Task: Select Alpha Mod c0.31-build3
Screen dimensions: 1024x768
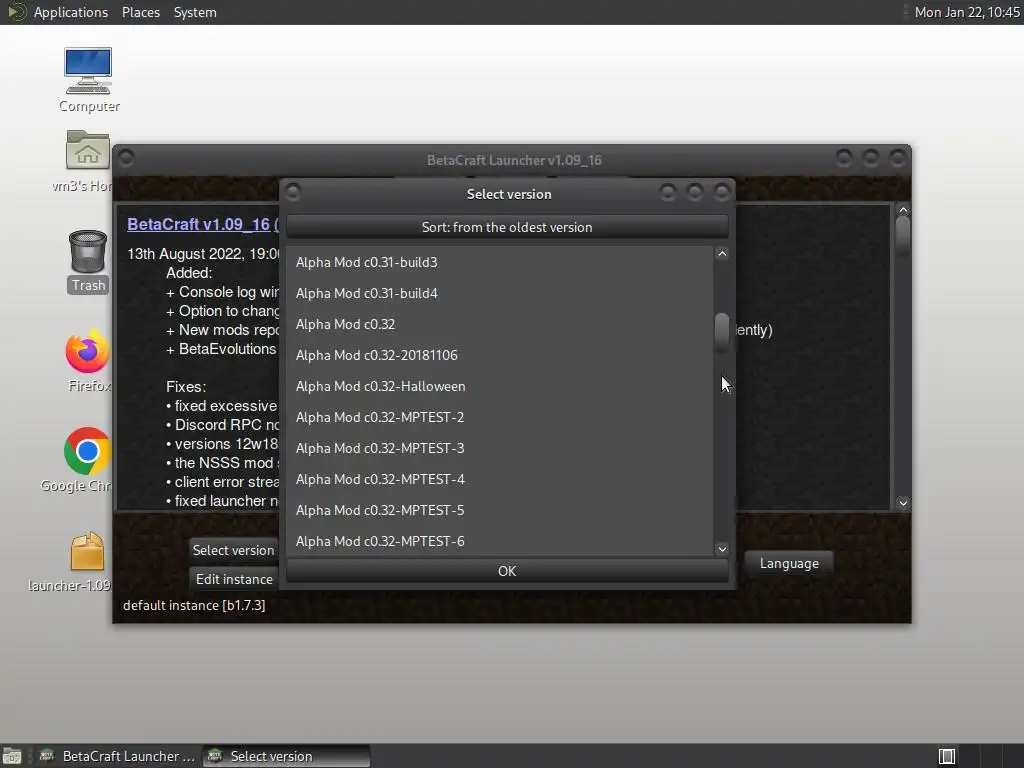Action: pos(500,262)
